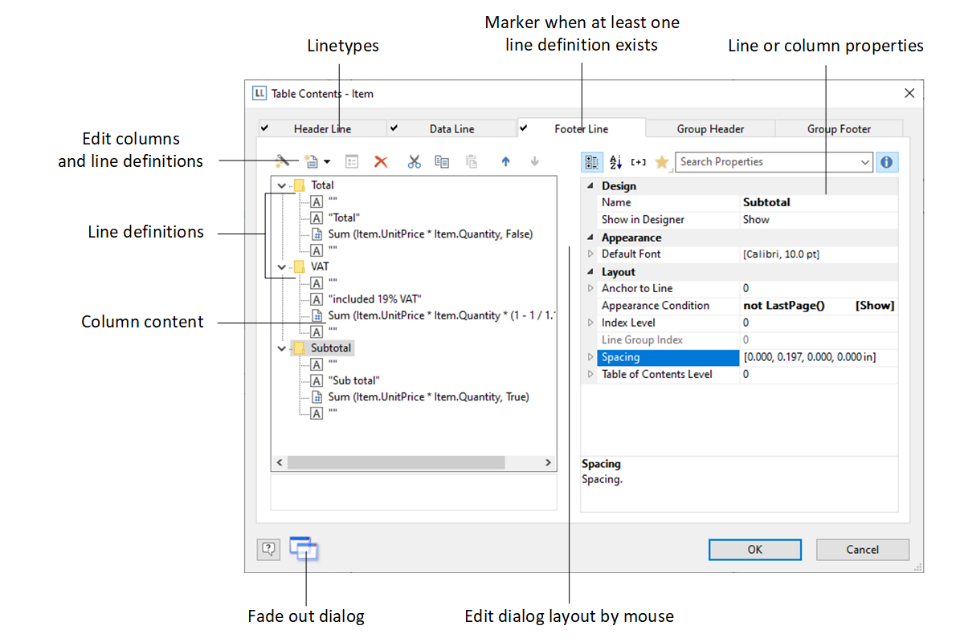Viewport: 964px width, 642px height.
Task: Open the new line definition dropdown arrow
Action: click(327, 162)
